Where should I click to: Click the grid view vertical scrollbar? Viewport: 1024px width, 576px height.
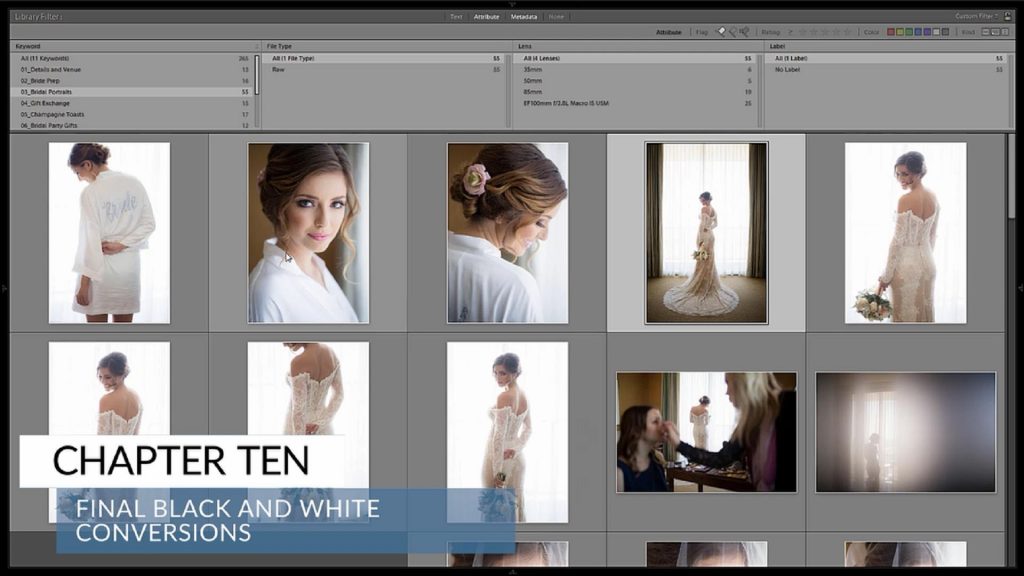tap(1011, 176)
